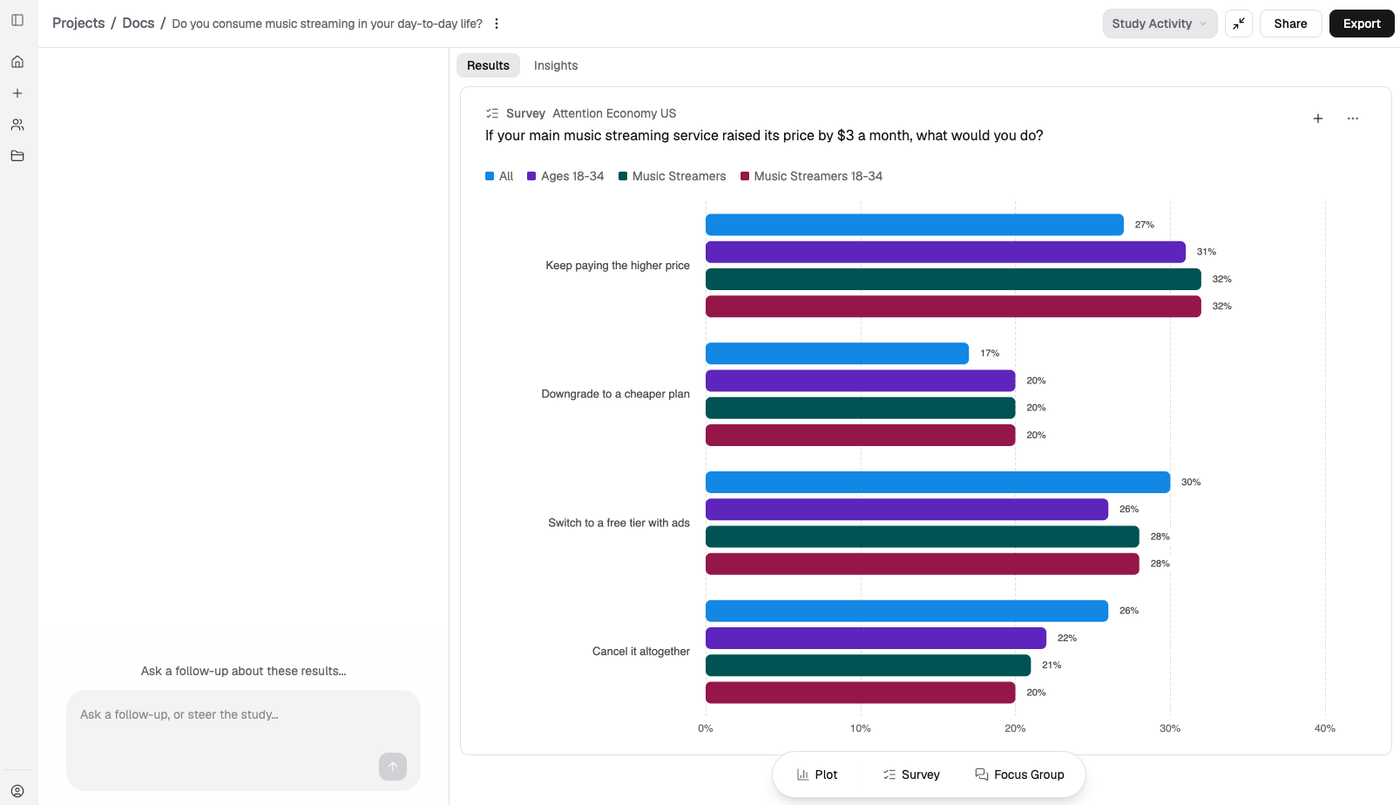Click the Focus Group button

(1019, 775)
